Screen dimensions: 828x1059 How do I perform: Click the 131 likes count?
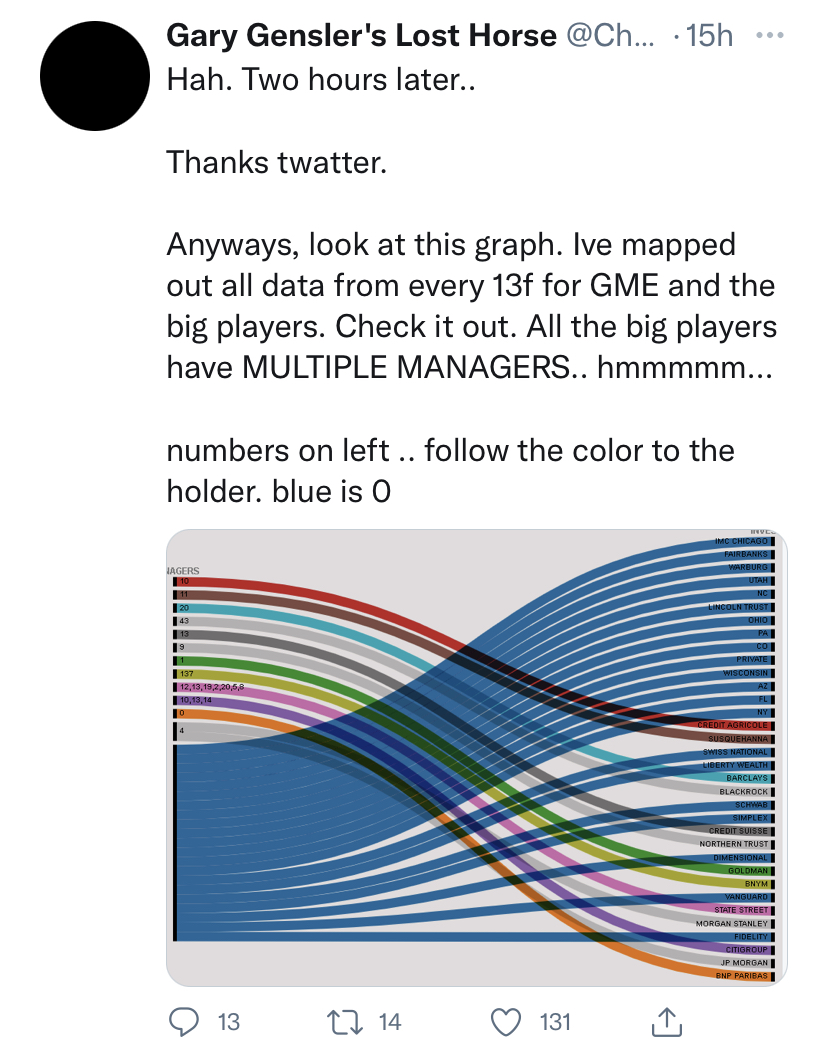coord(555,1022)
